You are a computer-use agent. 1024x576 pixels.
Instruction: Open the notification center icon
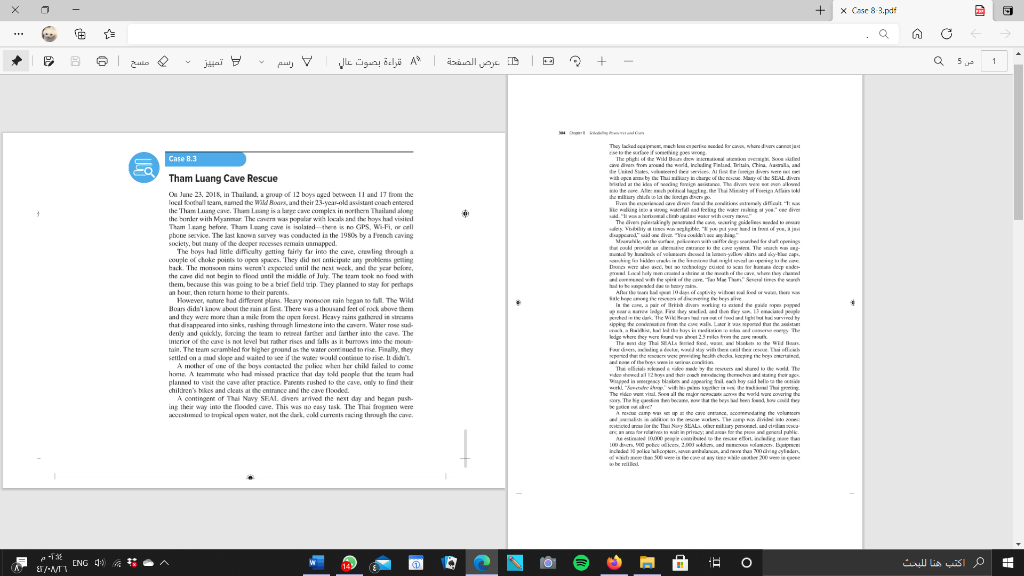pos(18,563)
